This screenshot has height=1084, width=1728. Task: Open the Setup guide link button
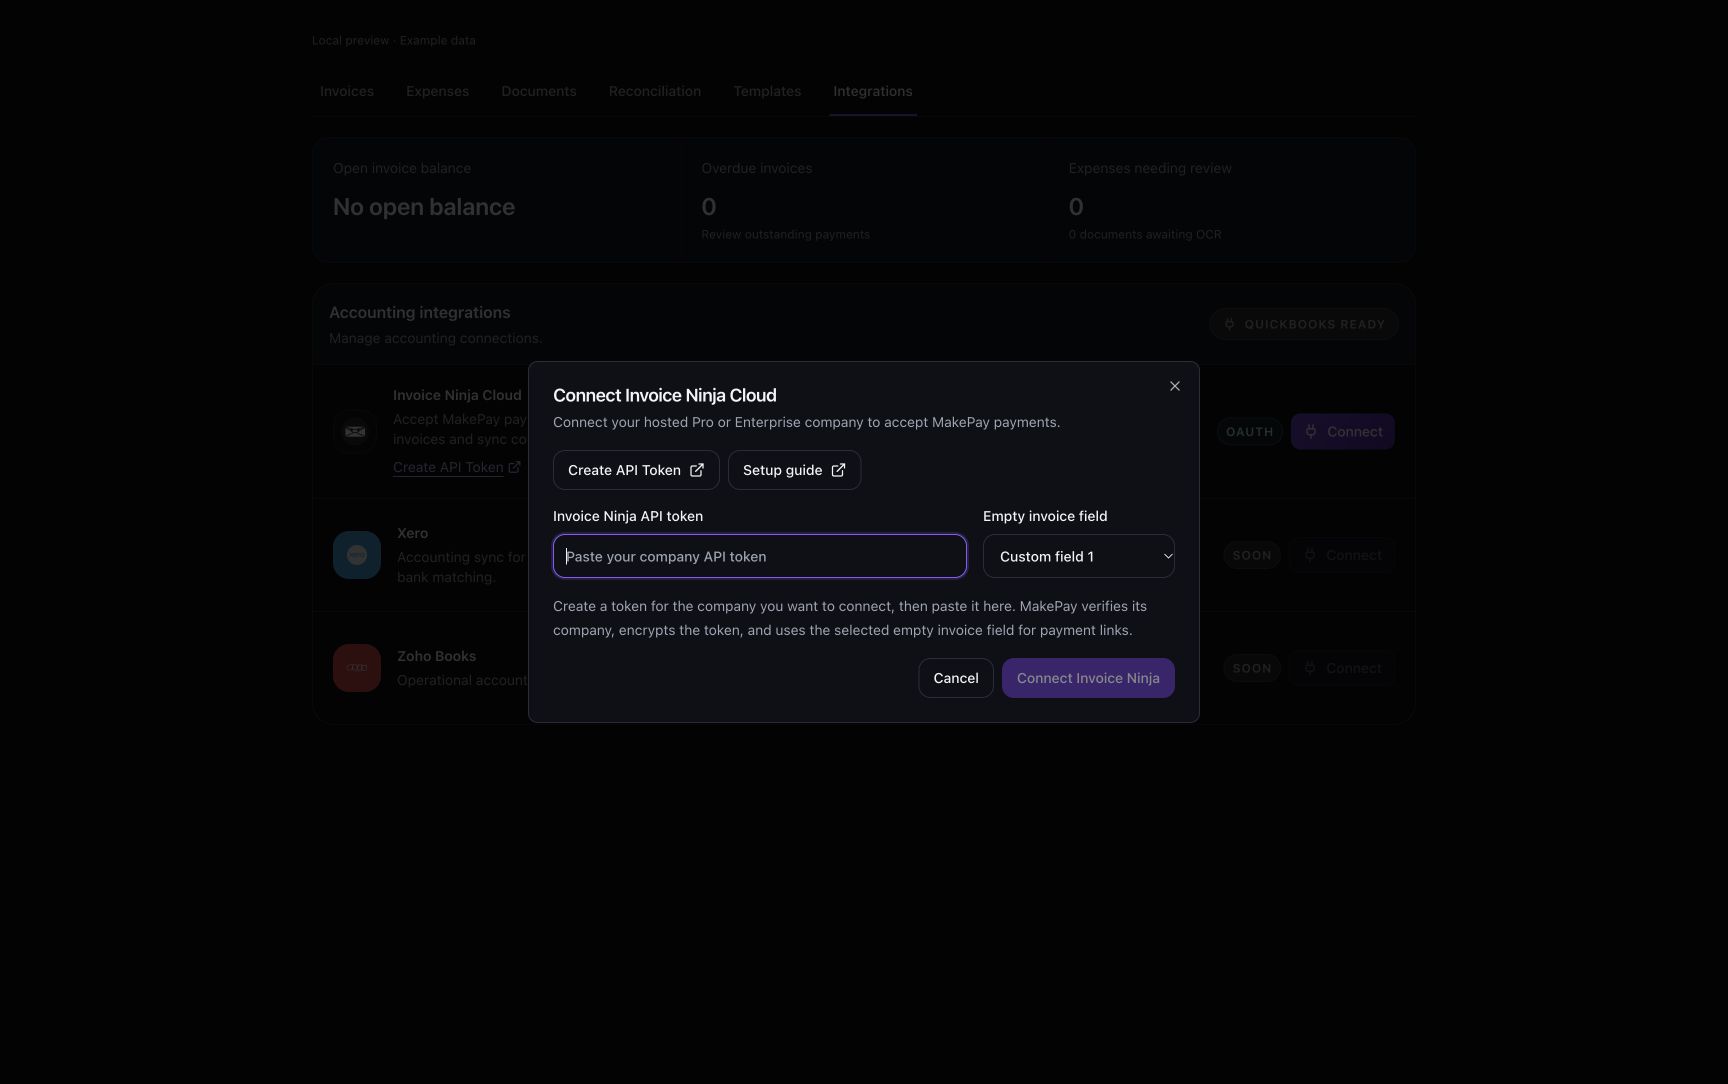(794, 470)
